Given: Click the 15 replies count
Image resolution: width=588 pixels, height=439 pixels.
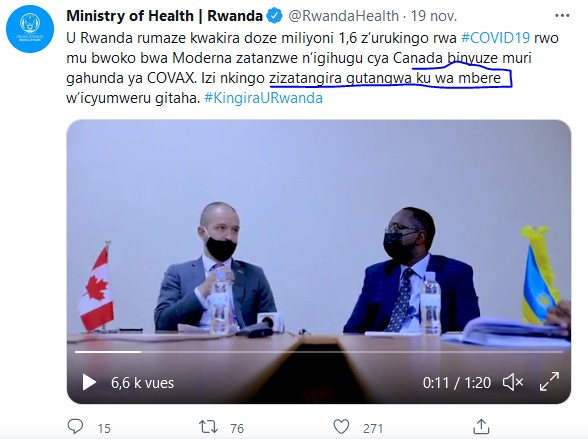Looking at the screenshot, I should point(104,428).
